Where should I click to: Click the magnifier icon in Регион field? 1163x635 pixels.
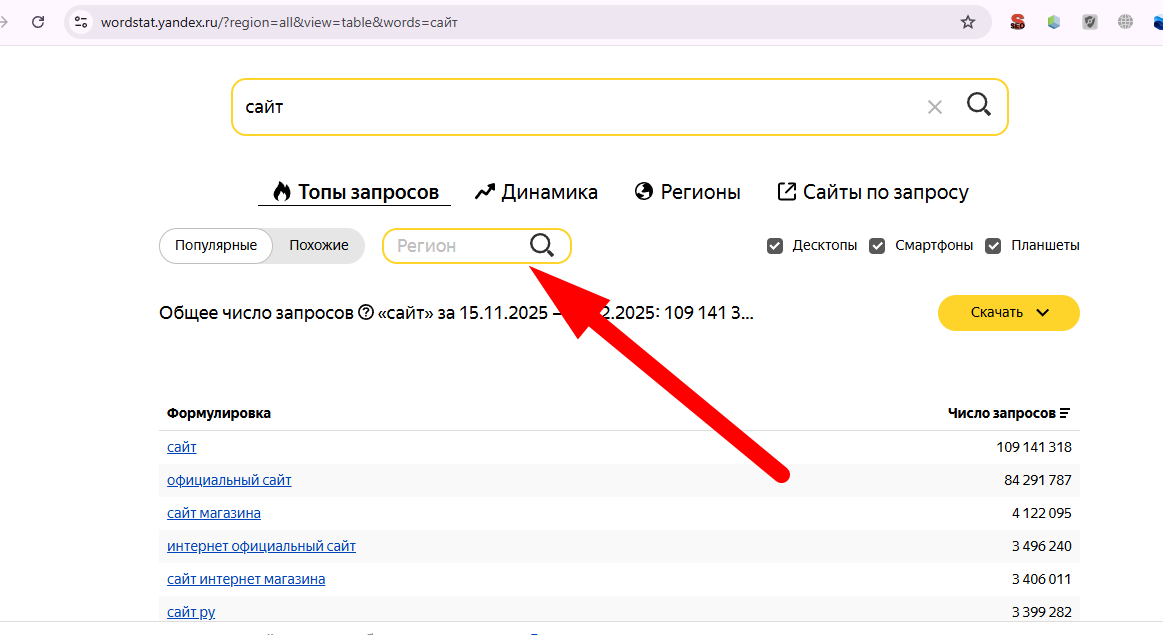click(542, 246)
